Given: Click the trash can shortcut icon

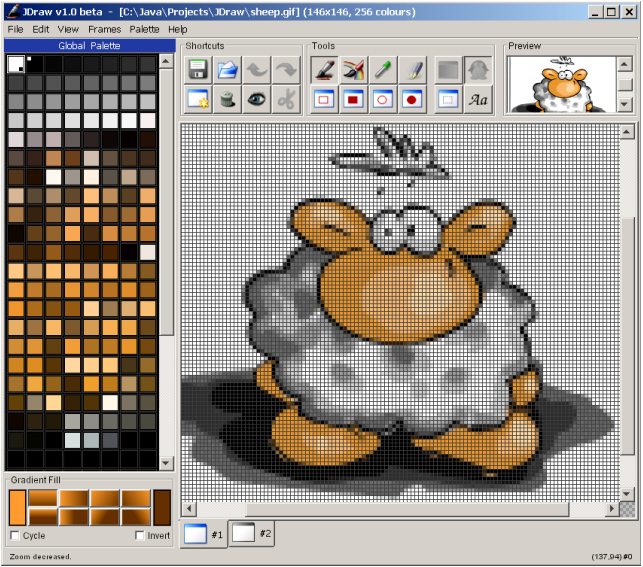Looking at the screenshot, I should [x=227, y=99].
